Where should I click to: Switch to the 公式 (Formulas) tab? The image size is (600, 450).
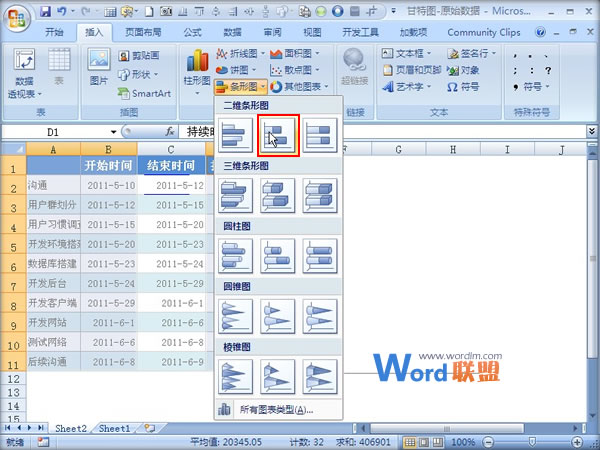click(x=192, y=32)
